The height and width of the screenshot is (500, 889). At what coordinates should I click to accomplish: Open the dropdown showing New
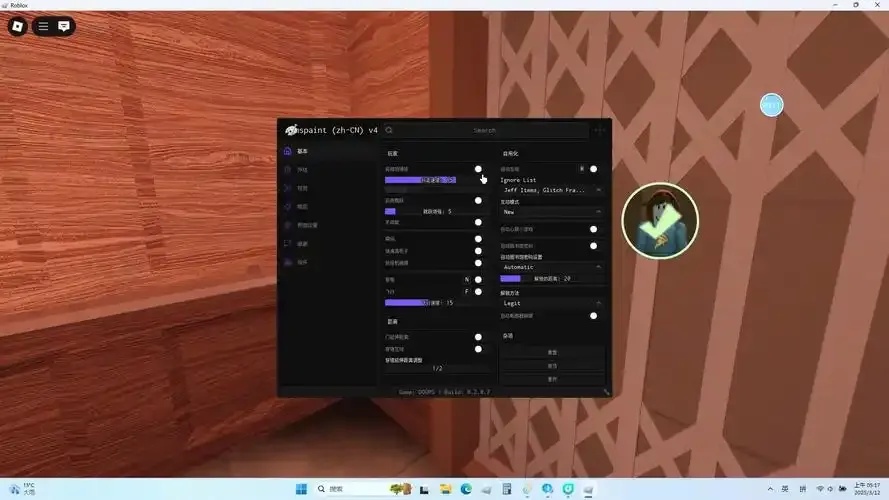(552, 211)
